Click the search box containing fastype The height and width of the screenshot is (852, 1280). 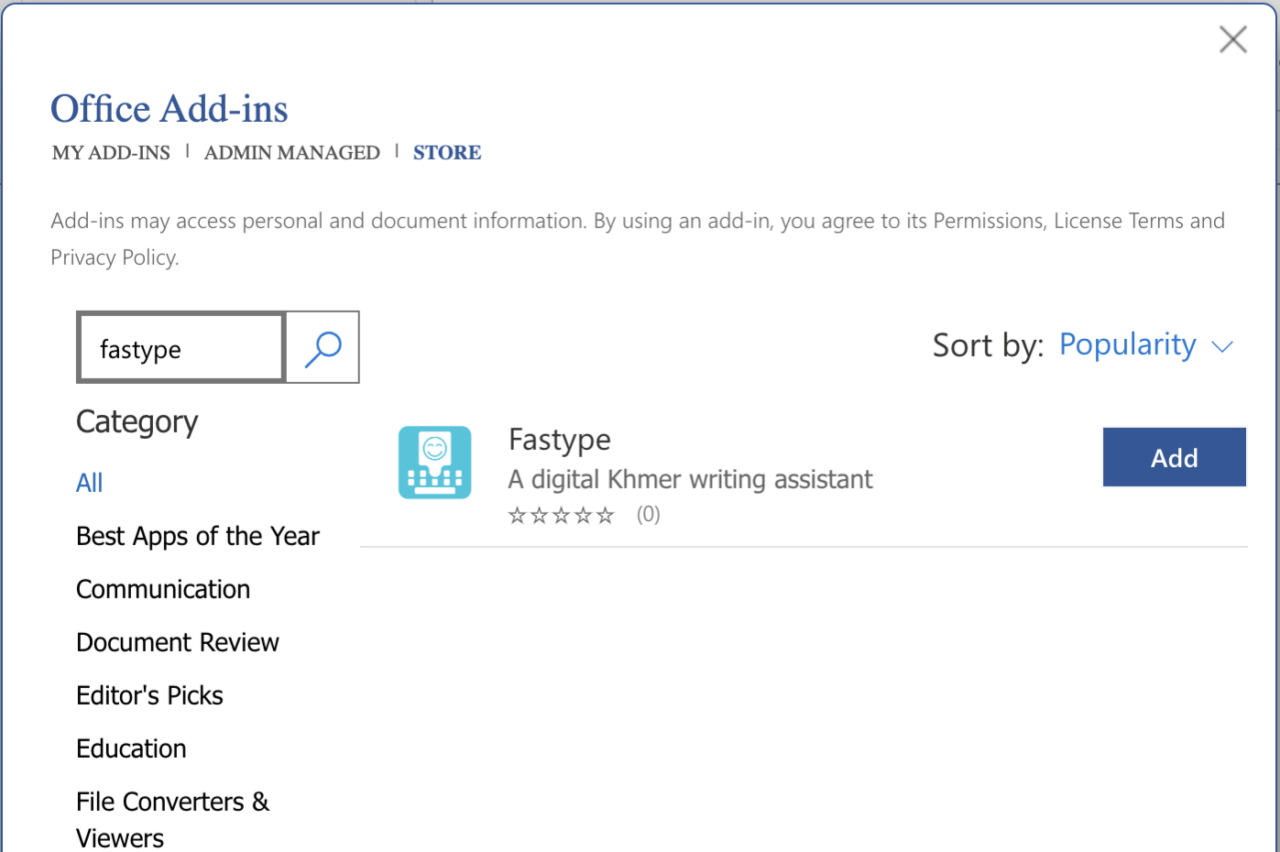(181, 348)
